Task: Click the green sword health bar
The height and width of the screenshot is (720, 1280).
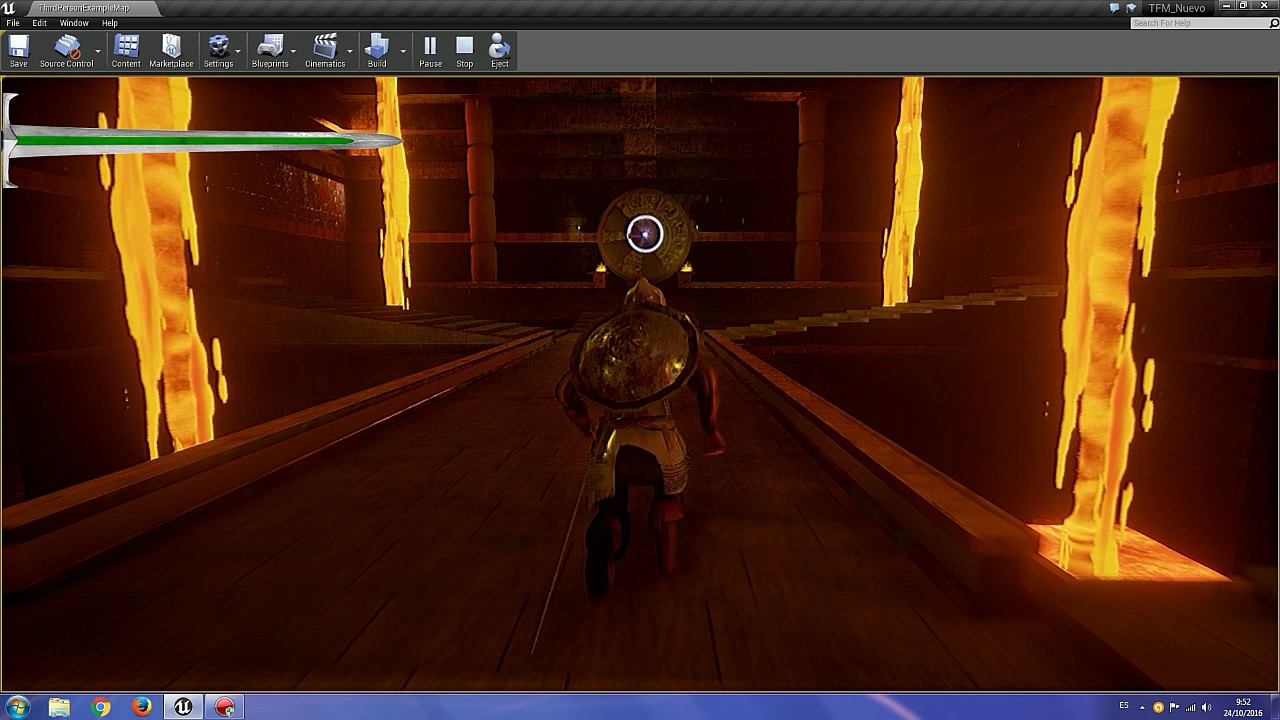Action: pyautogui.click(x=203, y=140)
